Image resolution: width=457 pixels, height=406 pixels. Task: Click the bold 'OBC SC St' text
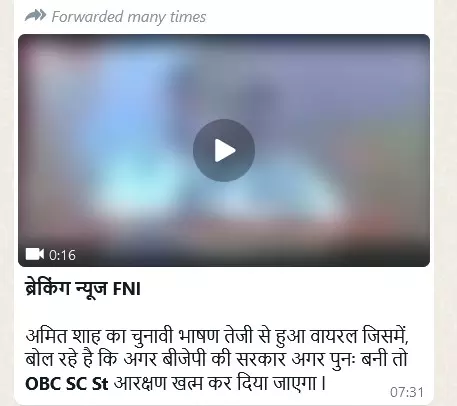coord(67,384)
